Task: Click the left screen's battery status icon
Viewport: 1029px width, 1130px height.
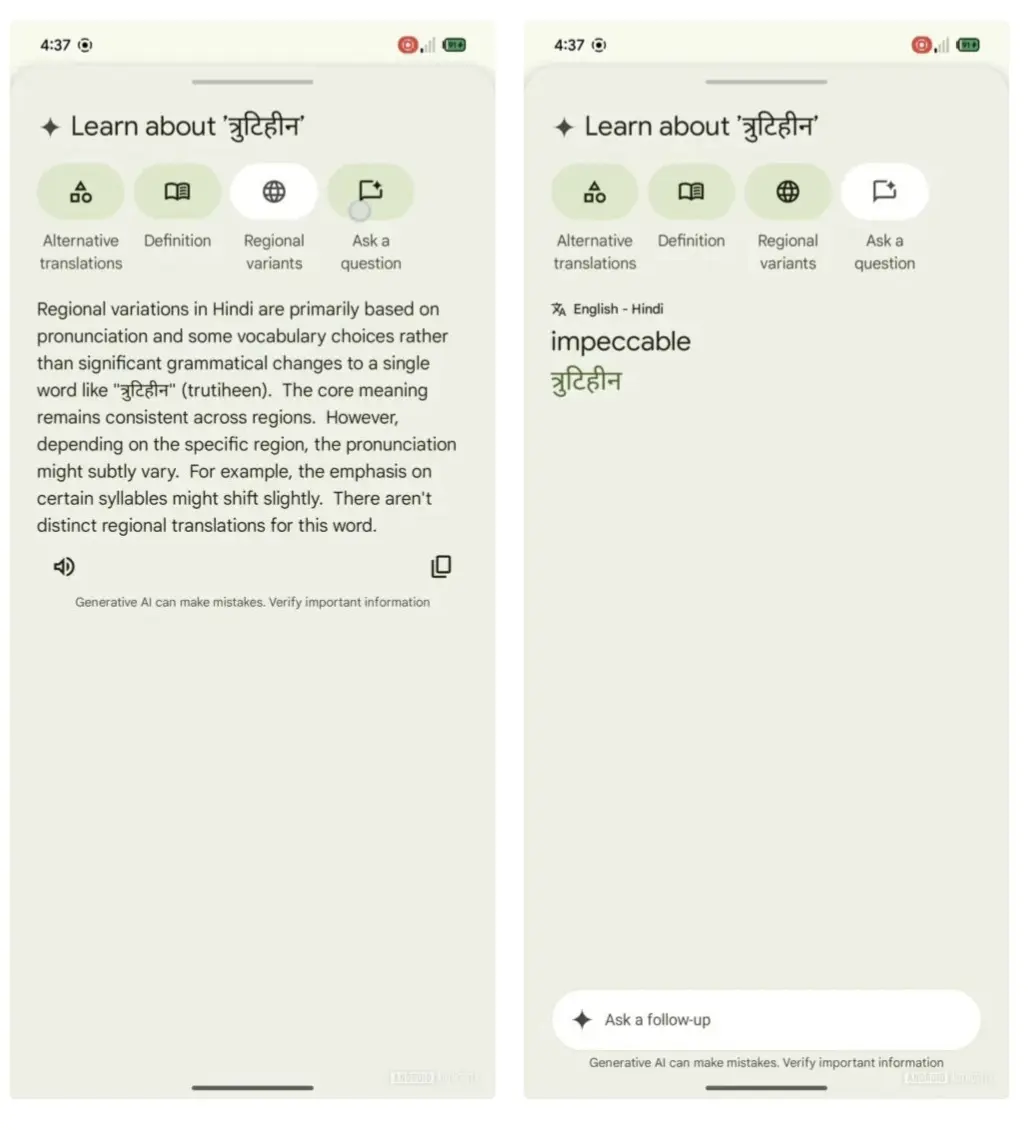Action: (x=454, y=45)
